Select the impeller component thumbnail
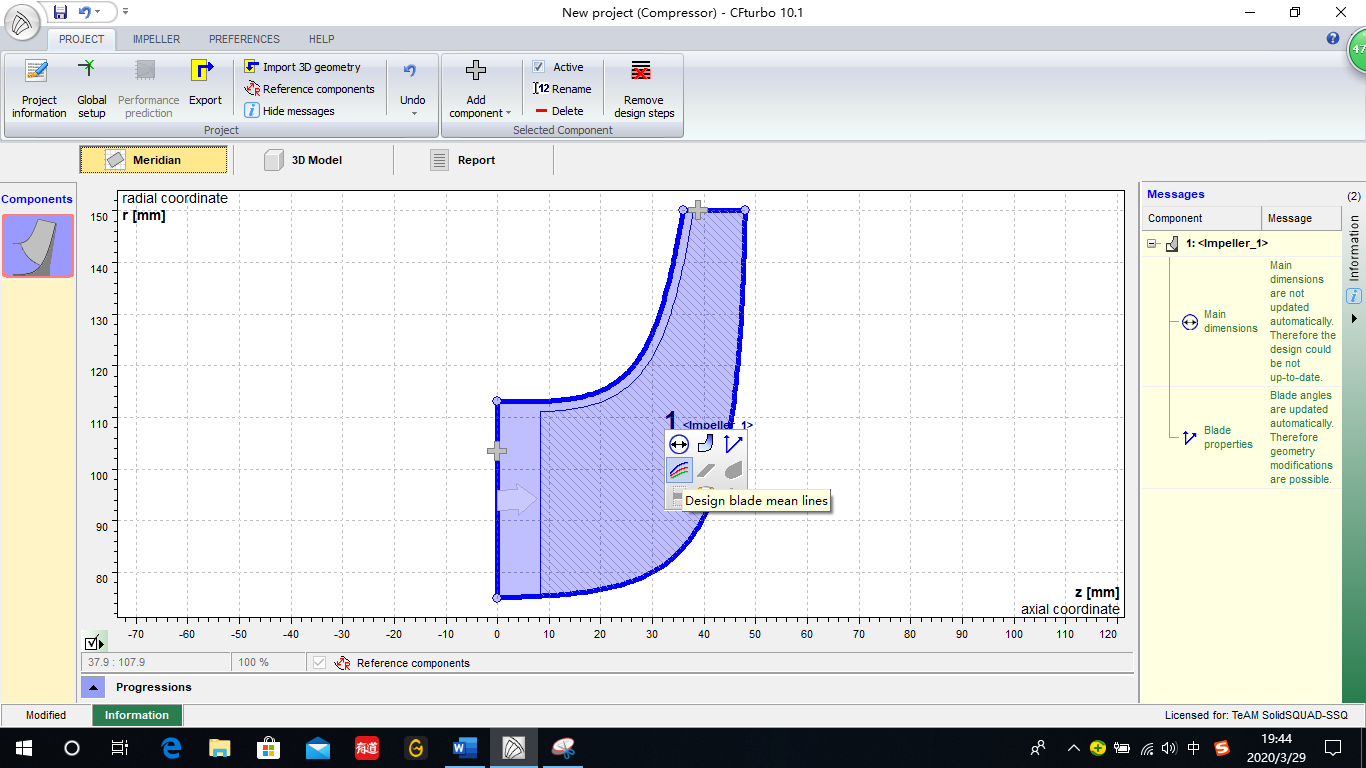Screen dimensions: 1366x768 [x=38, y=245]
